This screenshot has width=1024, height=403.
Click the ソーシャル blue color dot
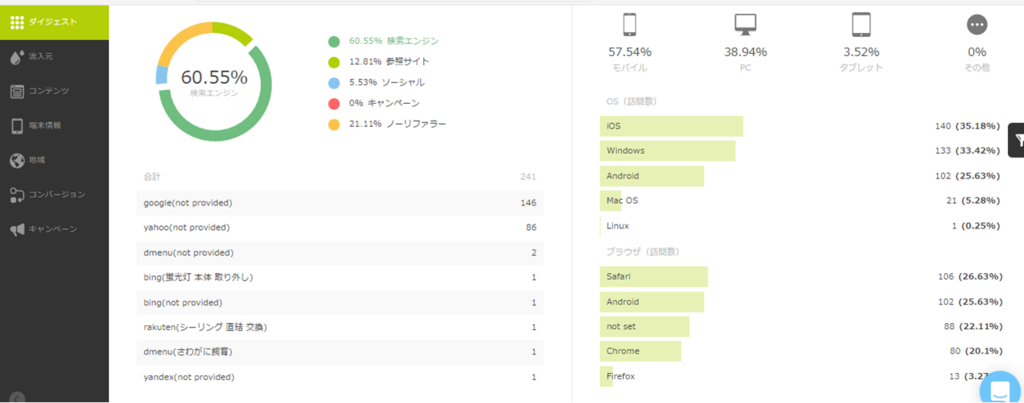[x=333, y=82]
